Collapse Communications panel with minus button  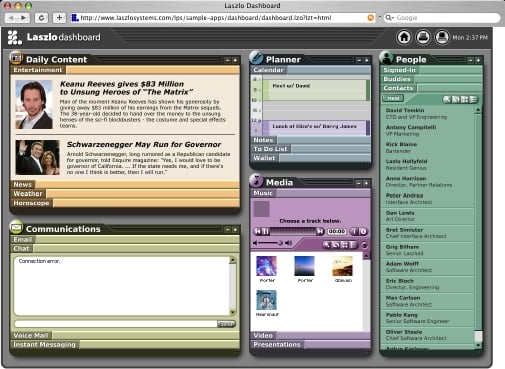(x=227, y=229)
